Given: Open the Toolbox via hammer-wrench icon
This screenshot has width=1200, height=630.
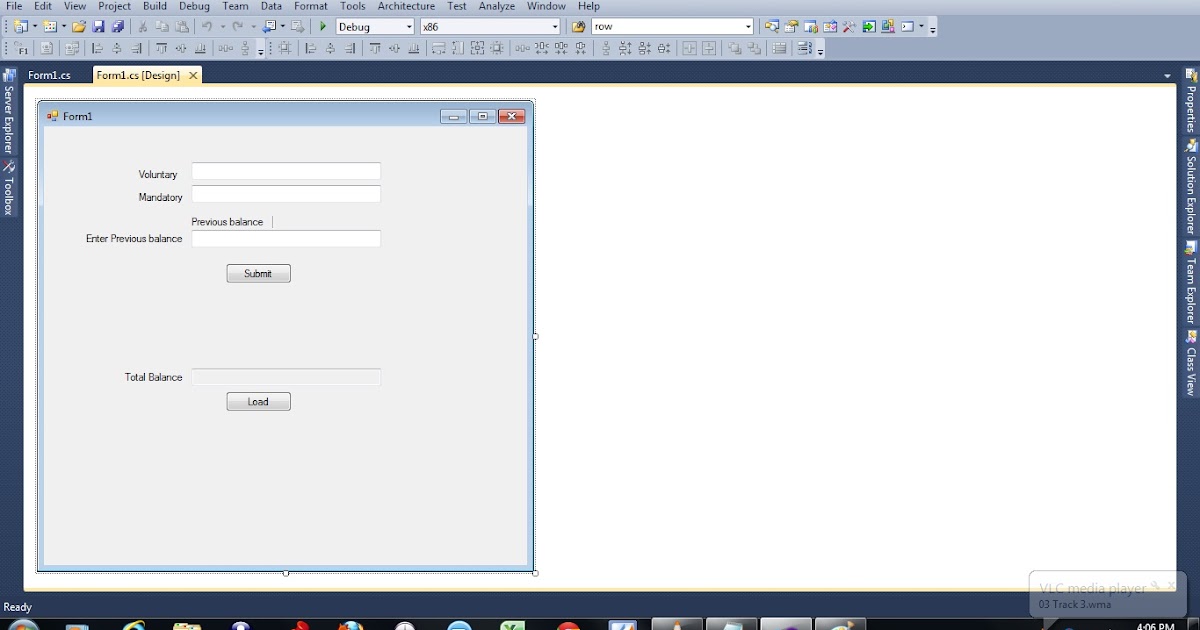Looking at the screenshot, I should [x=849, y=27].
